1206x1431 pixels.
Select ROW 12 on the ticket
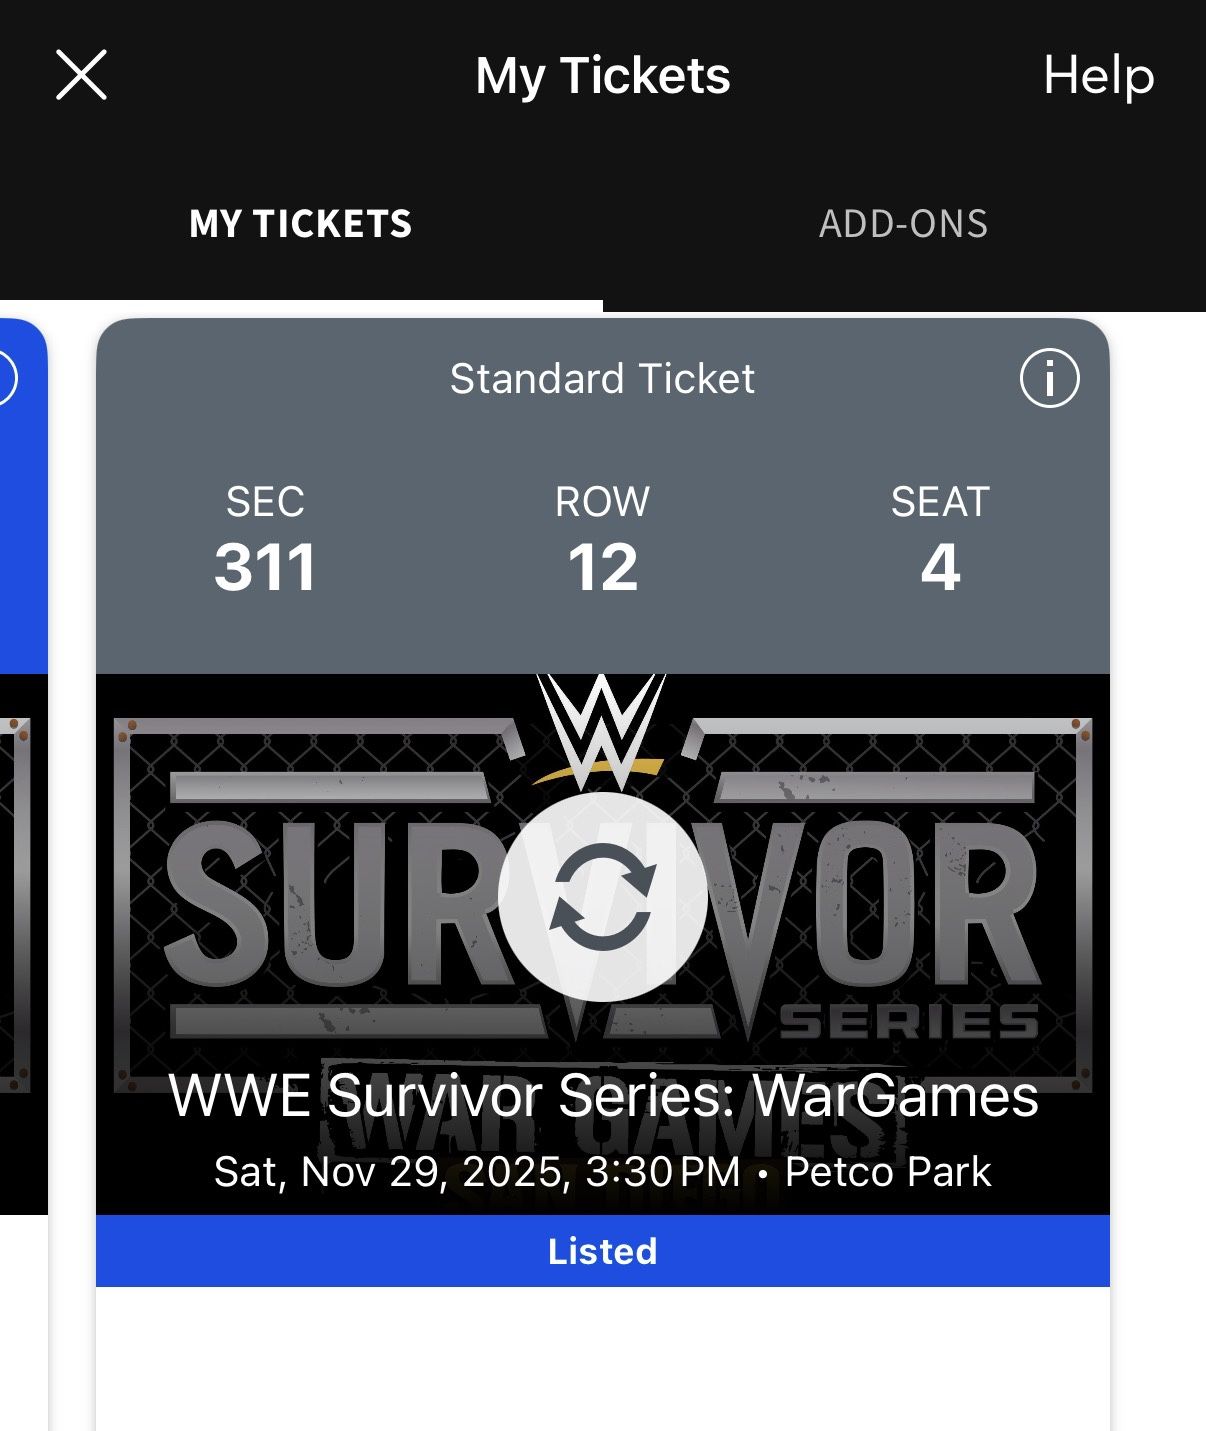[x=602, y=540]
